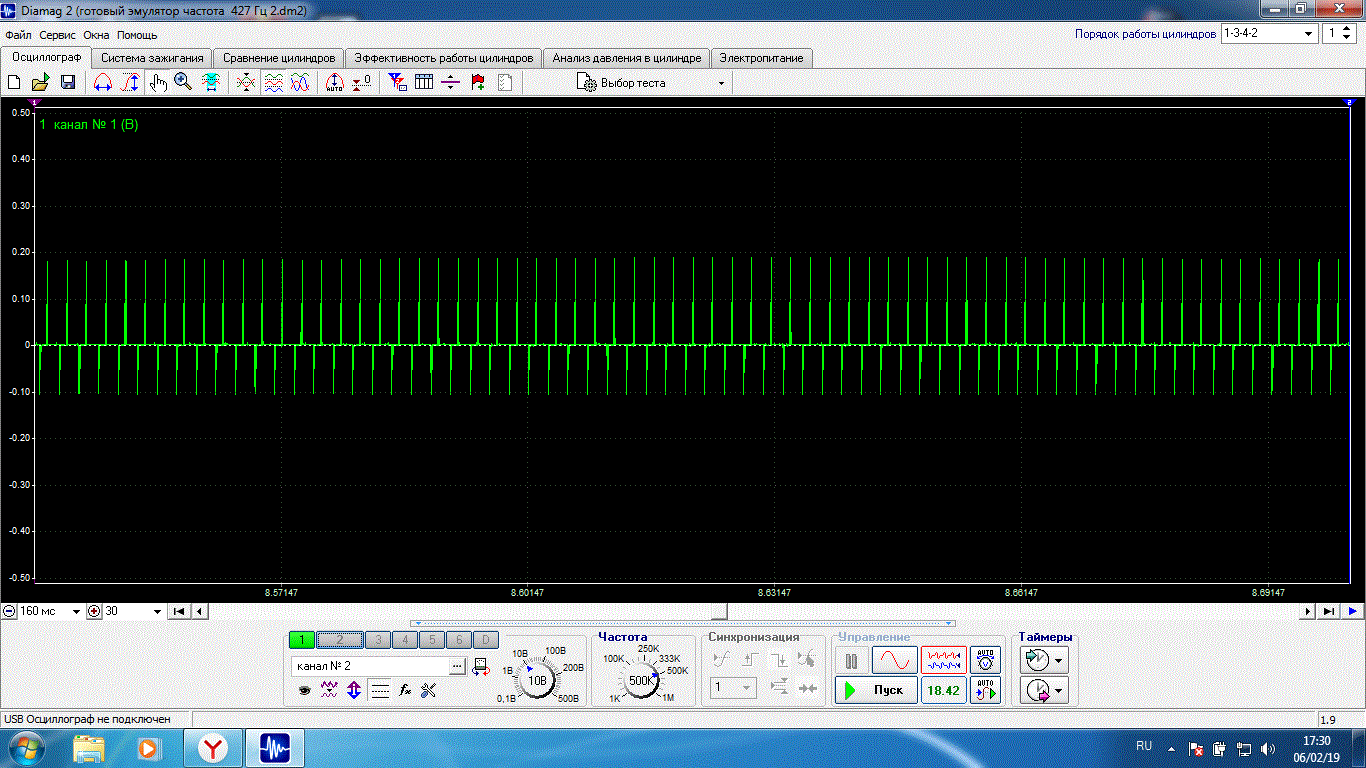Click the overlapping waveforms overlay icon
Screen dimensions: 1366x768
point(300,83)
